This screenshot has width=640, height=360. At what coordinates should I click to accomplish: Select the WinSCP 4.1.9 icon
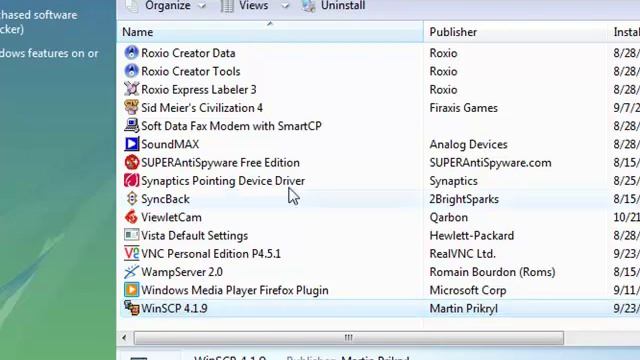(131, 308)
